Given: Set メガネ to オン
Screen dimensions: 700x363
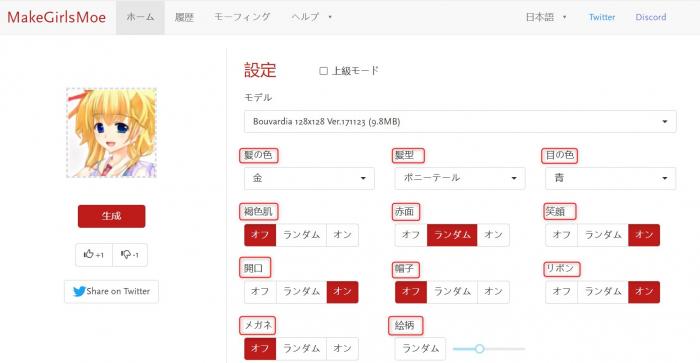Looking at the screenshot, I should (x=342, y=349).
